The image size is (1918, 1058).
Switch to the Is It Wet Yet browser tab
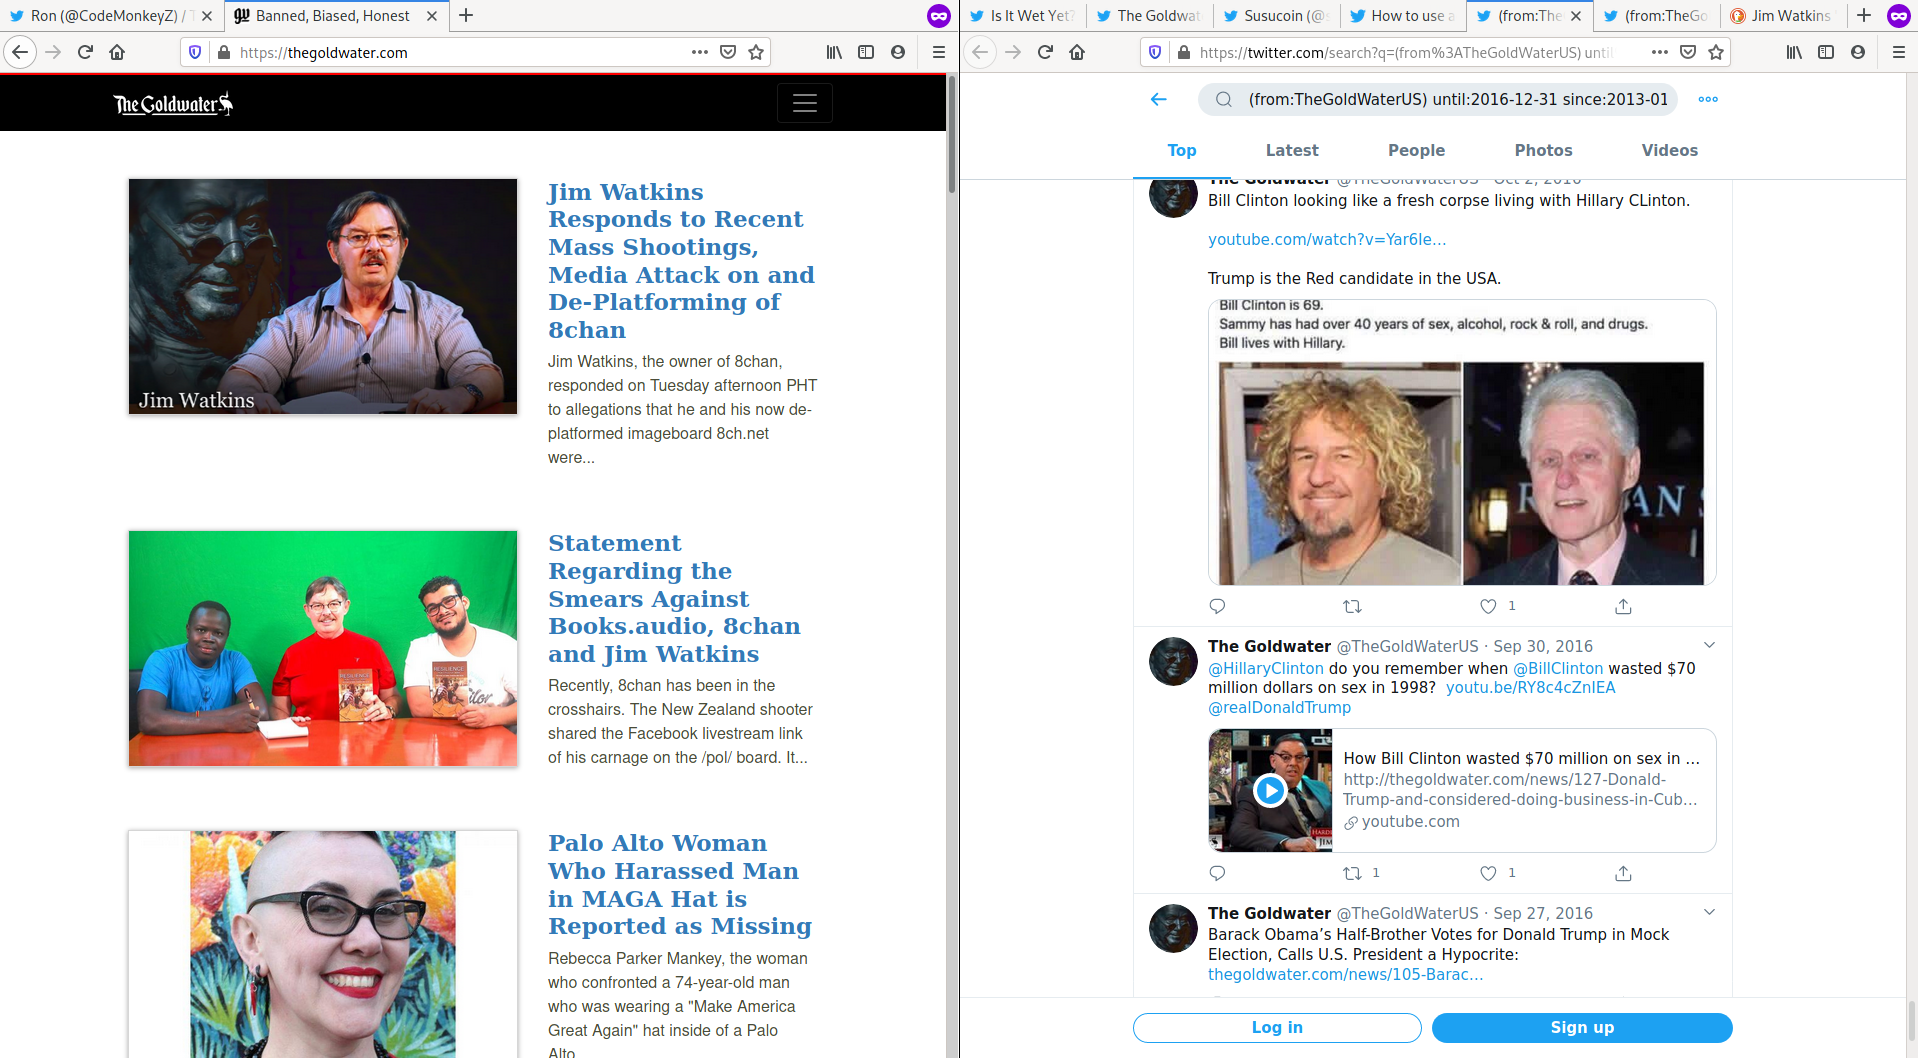pyautogui.click(x=1022, y=16)
